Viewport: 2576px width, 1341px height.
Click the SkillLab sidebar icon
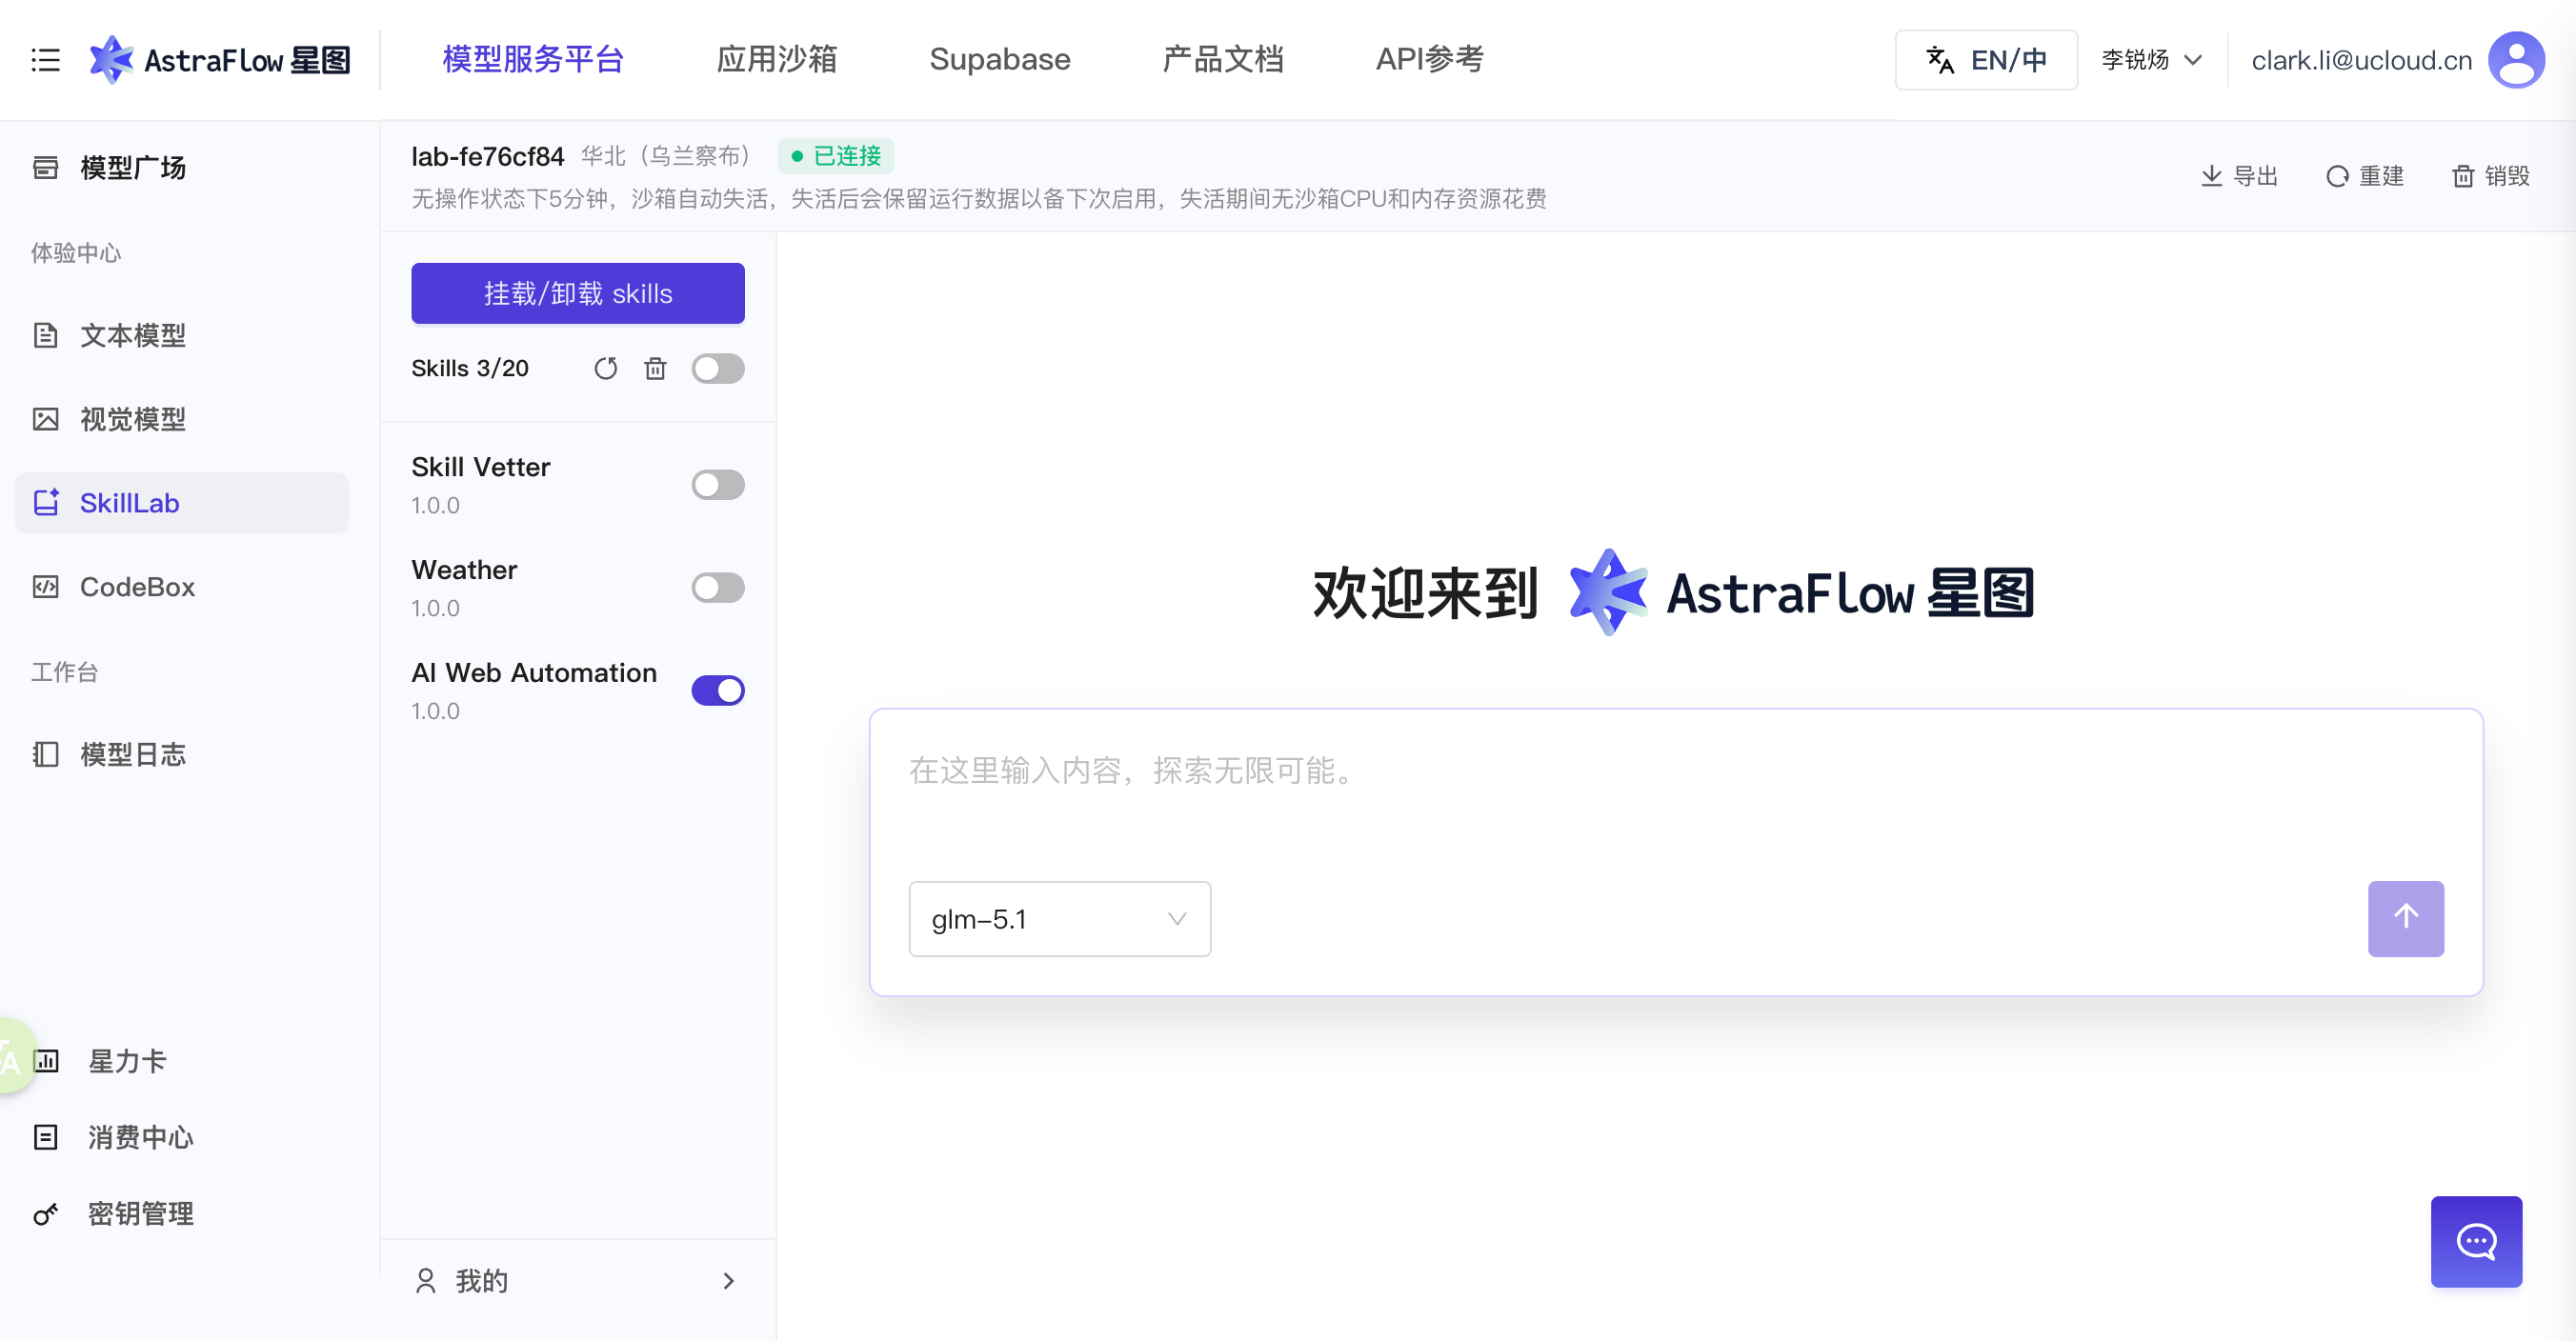coord(46,503)
